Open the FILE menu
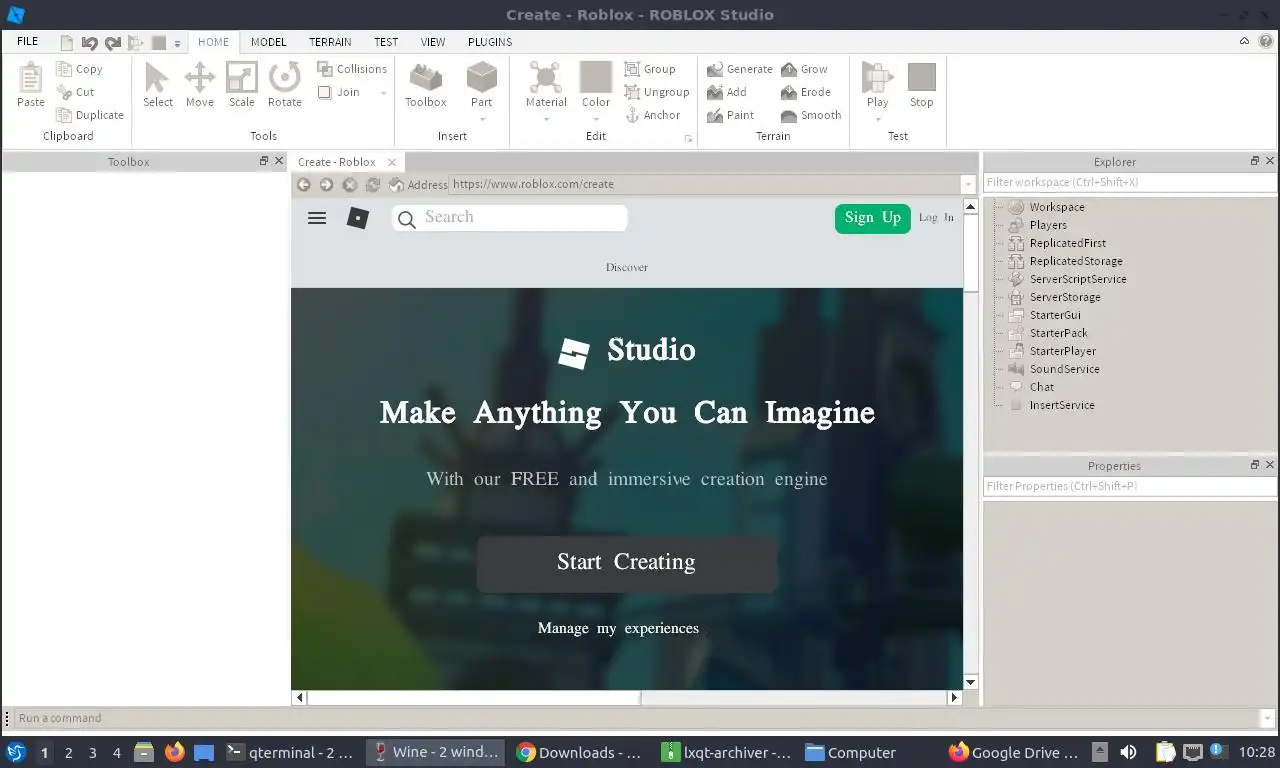Viewport: 1280px width, 768px height. pos(28,42)
